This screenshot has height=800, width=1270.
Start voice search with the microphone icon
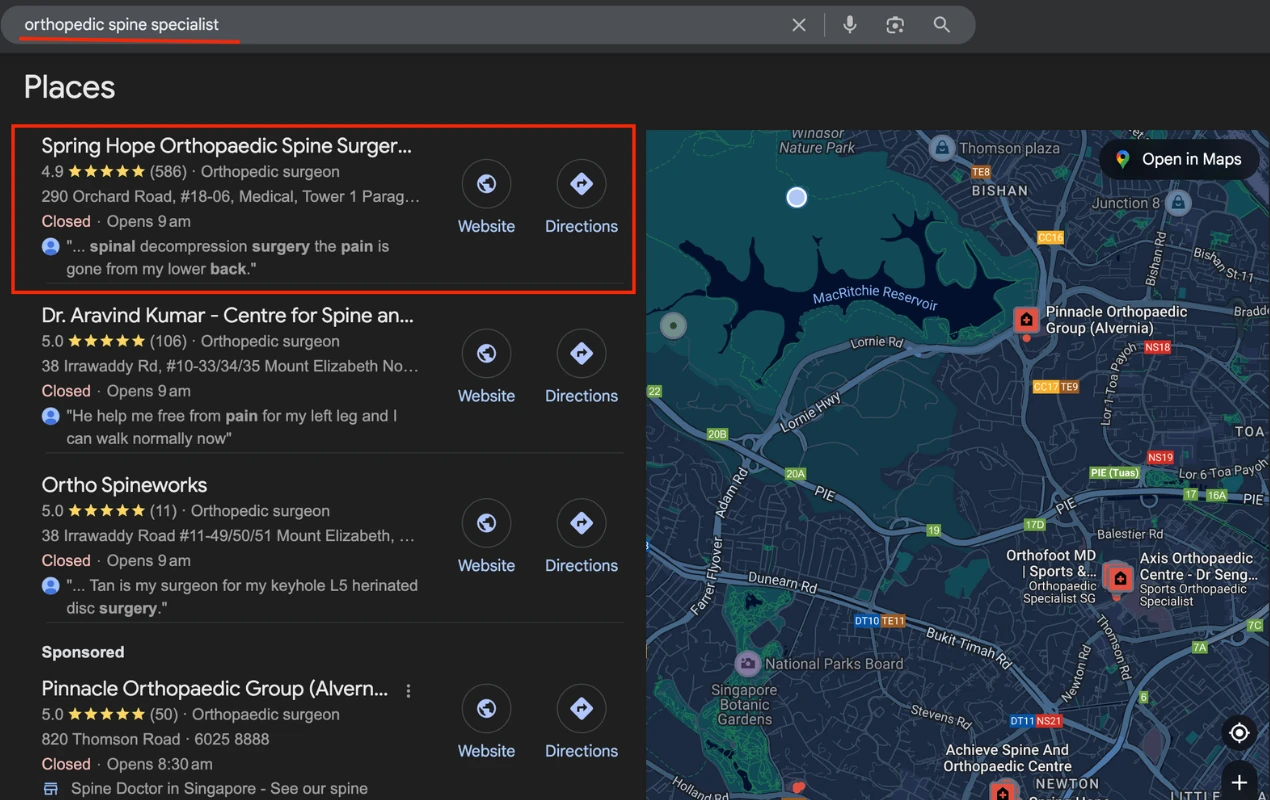[x=850, y=25]
